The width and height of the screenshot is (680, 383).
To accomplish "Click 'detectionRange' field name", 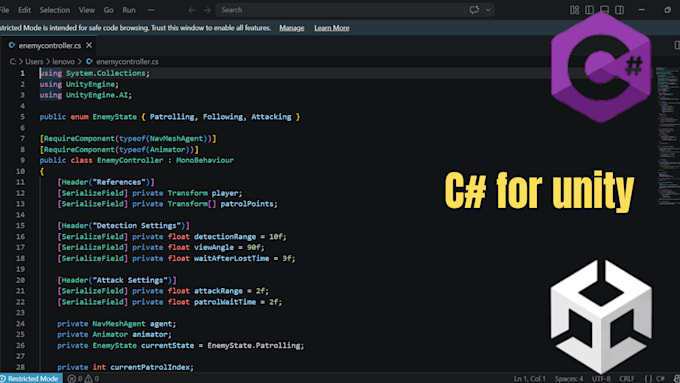I will pos(225,237).
